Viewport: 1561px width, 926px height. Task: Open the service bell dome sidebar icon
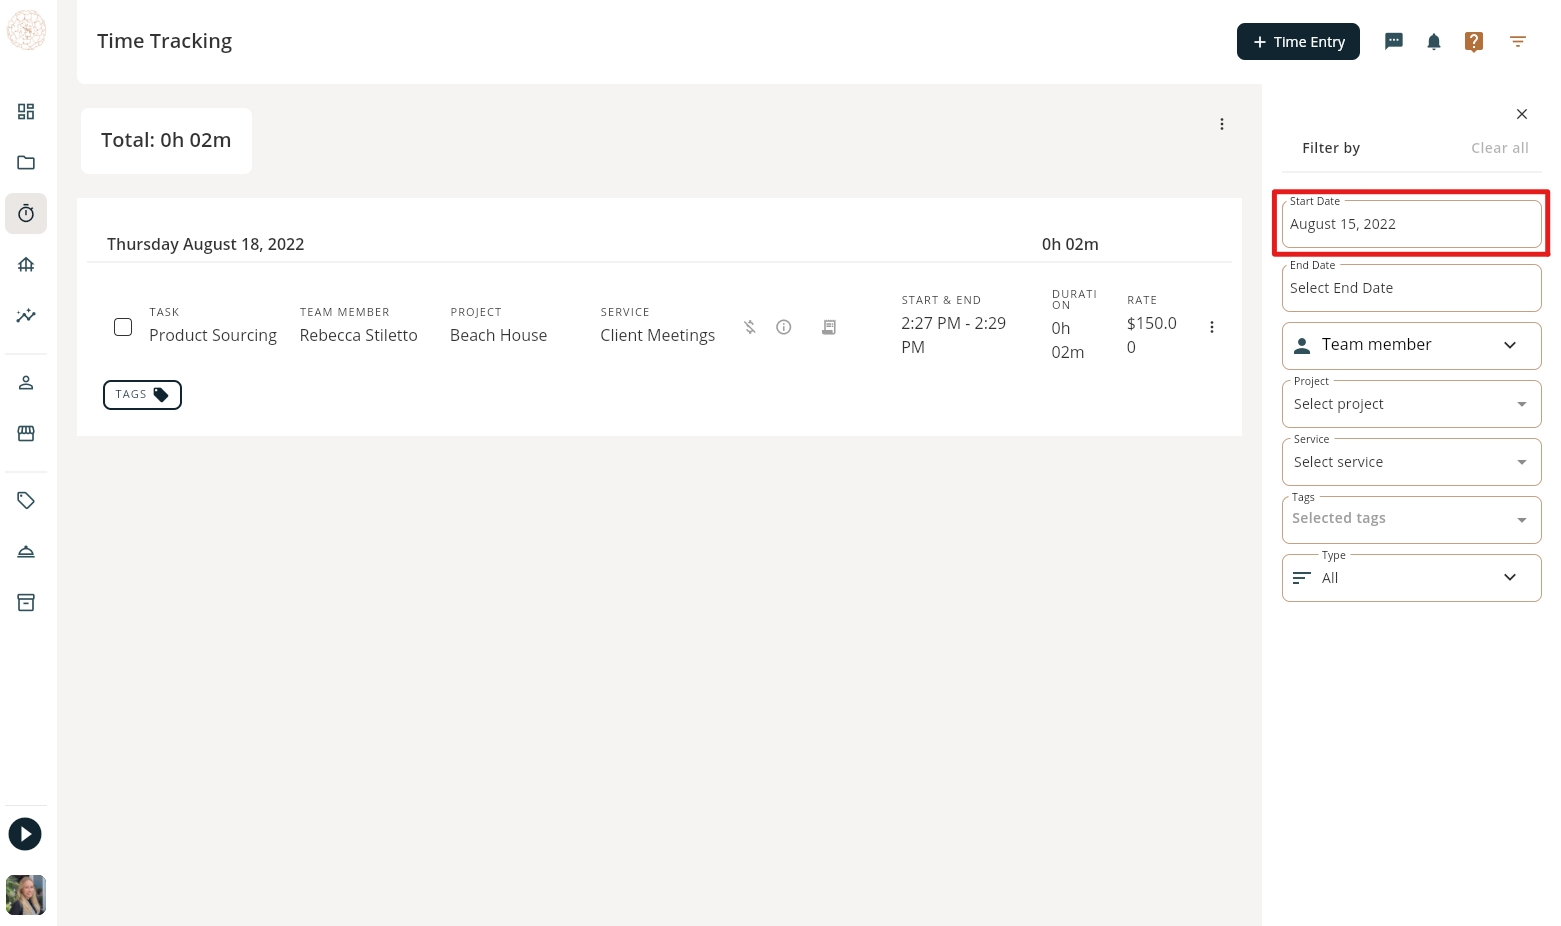[x=26, y=551]
